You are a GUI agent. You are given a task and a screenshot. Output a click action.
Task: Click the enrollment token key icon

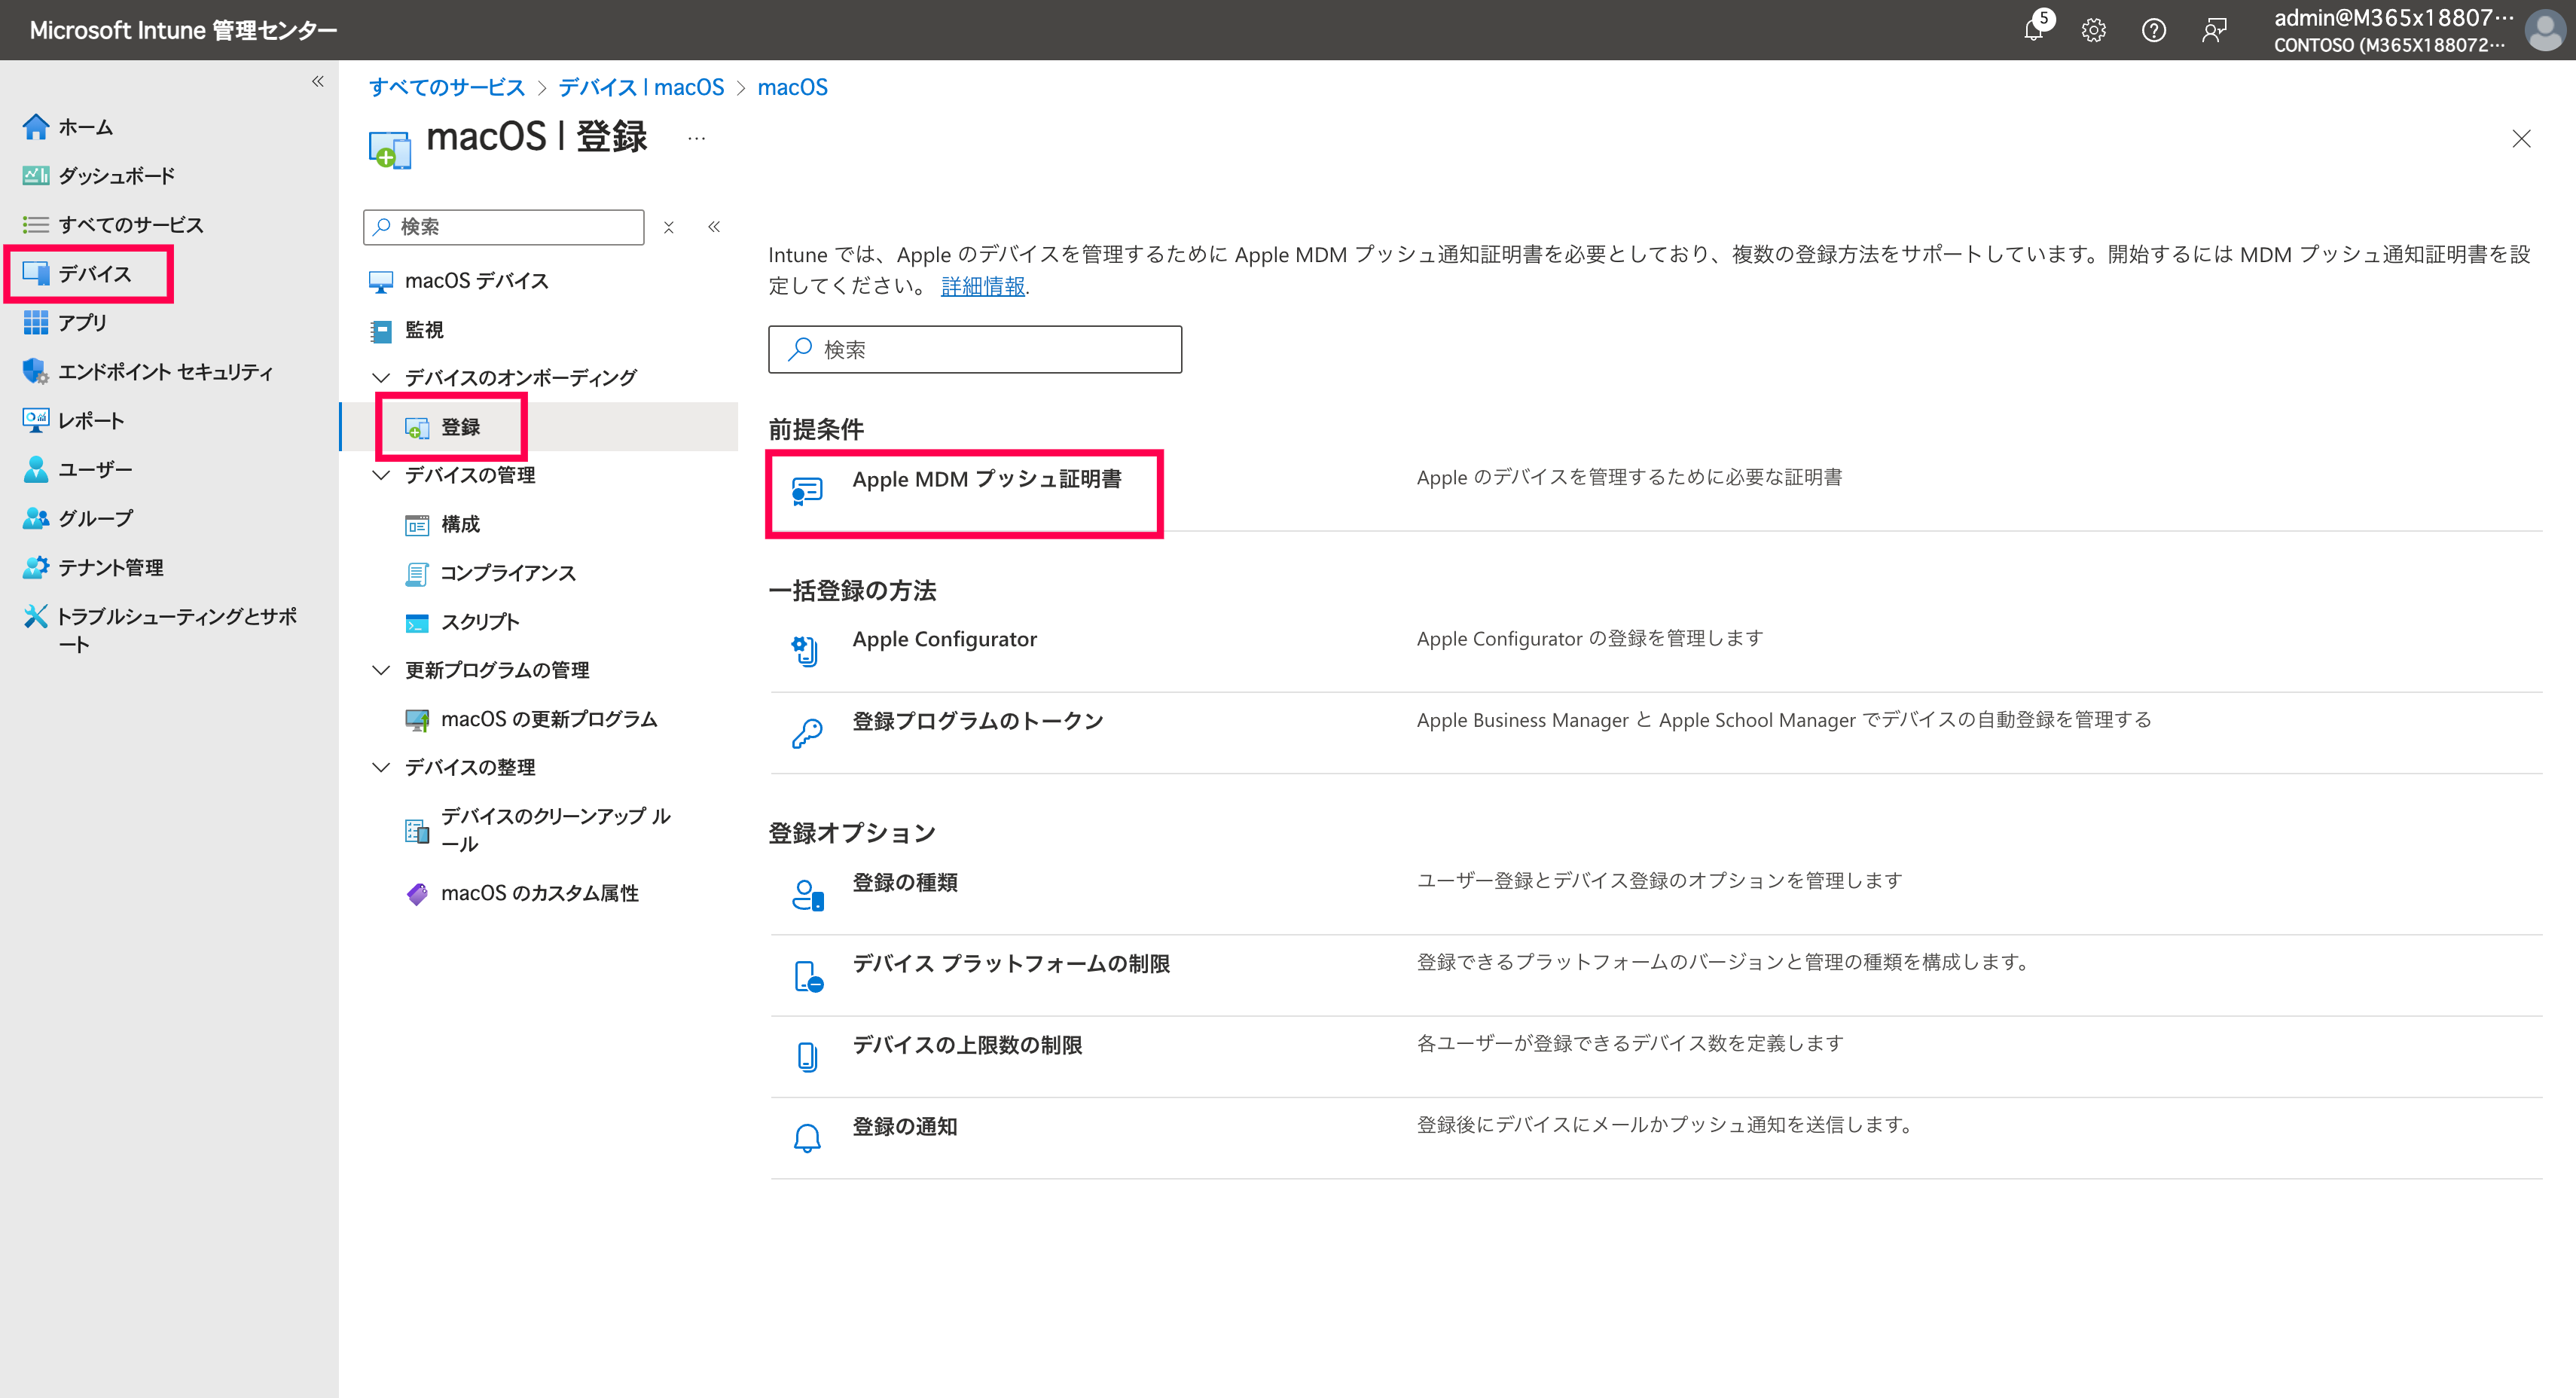pyautogui.click(x=807, y=733)
